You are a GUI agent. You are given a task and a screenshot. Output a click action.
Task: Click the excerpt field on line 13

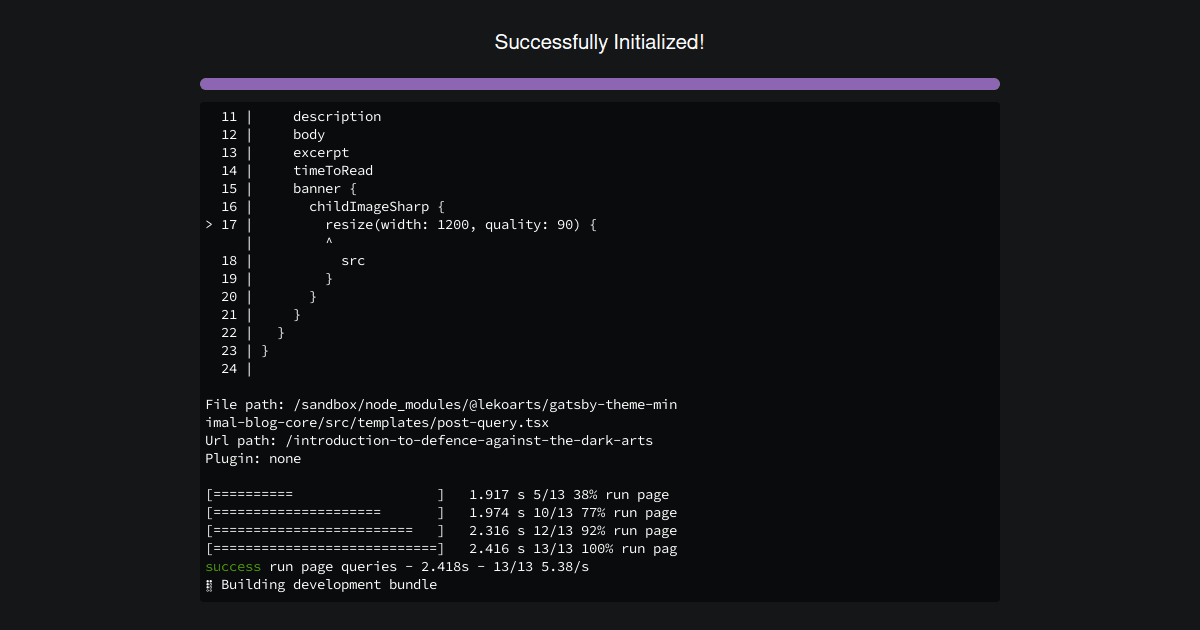click(x=321, y=152)
